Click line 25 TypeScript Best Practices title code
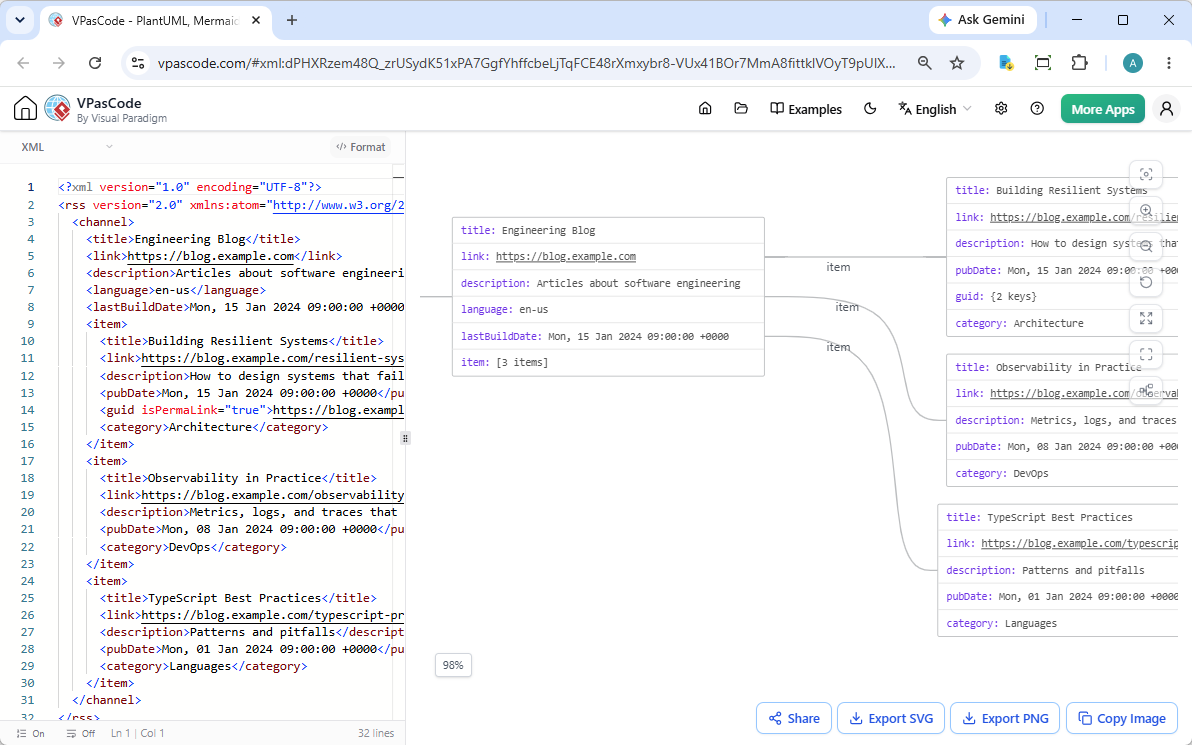1192x745 pixels. (x=238, y=598)
